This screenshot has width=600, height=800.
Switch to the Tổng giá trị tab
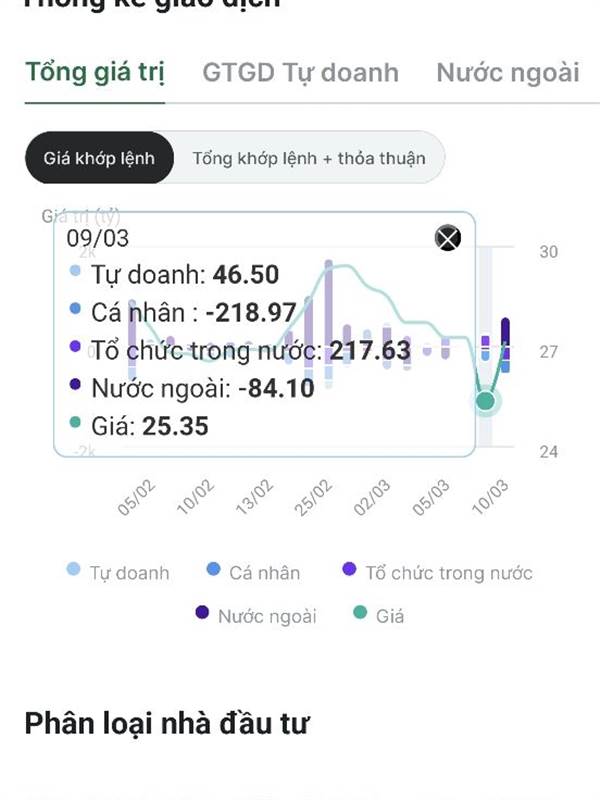[95, 72]
